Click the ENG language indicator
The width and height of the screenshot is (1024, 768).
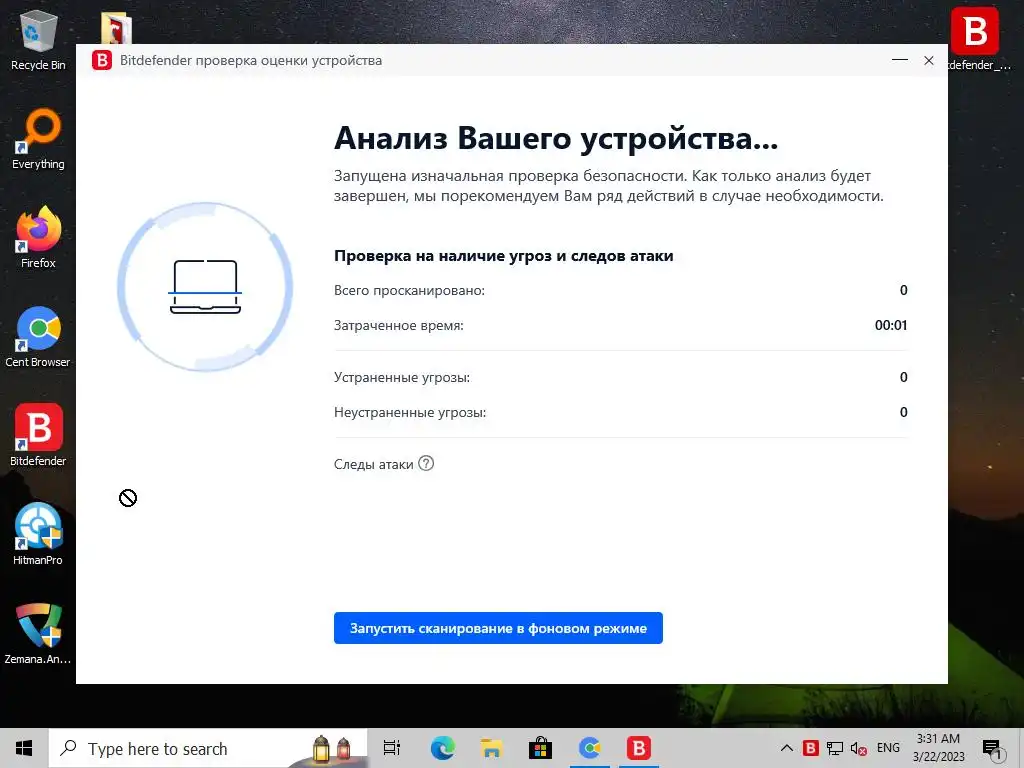click(888, 748)
